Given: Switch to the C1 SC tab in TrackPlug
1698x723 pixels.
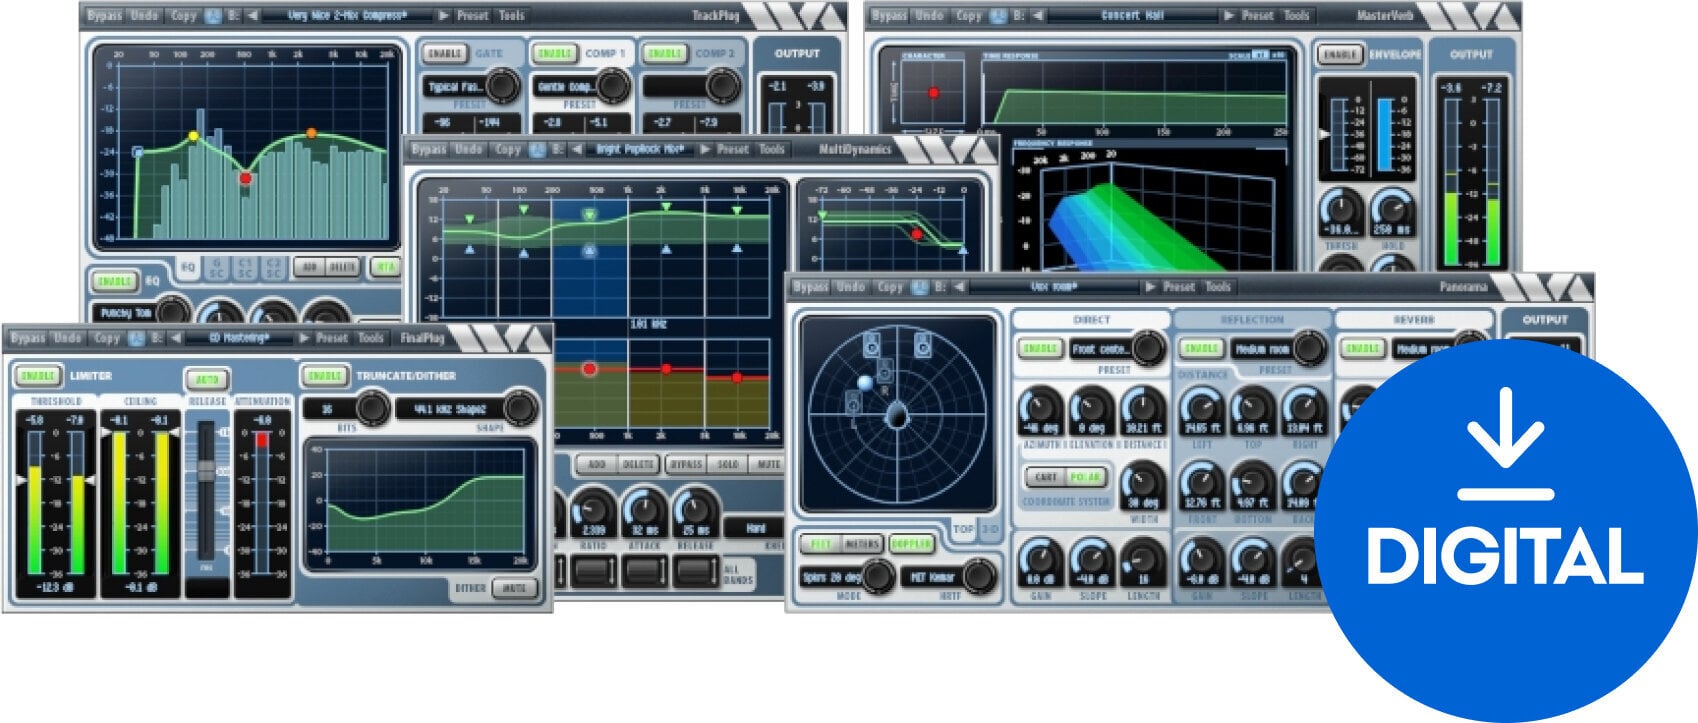Looking at the screenshot, I should point(245,267).
